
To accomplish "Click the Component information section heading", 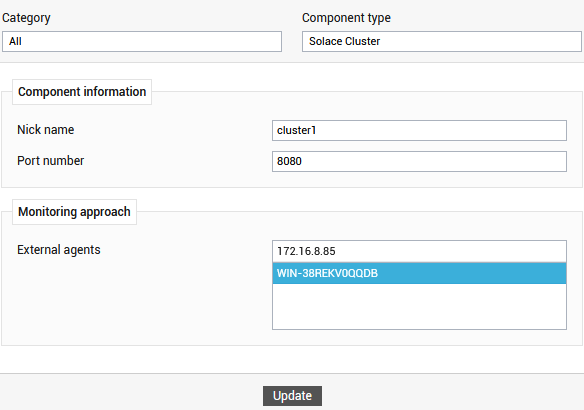I will tap(82, 92).
